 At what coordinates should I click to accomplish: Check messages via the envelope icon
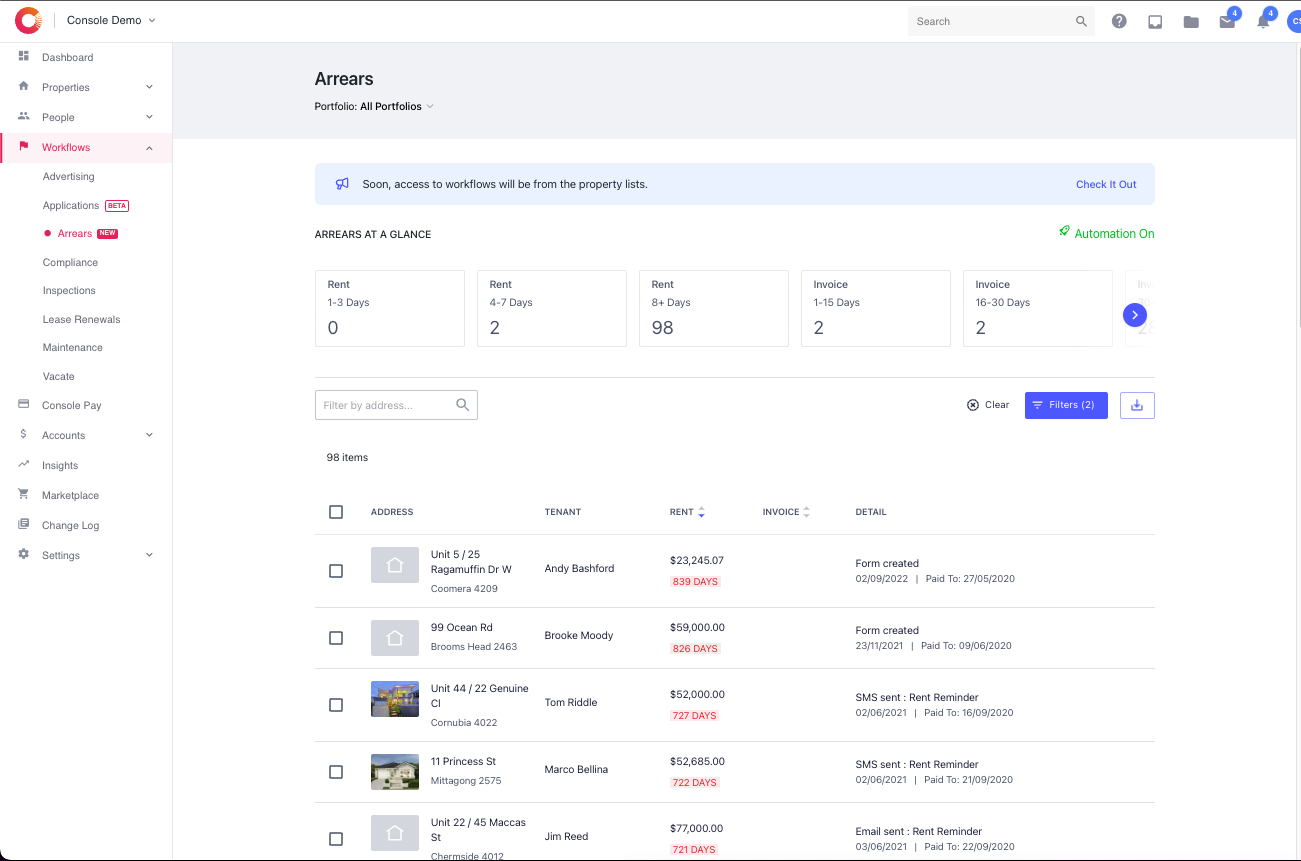click(1227, 20)
